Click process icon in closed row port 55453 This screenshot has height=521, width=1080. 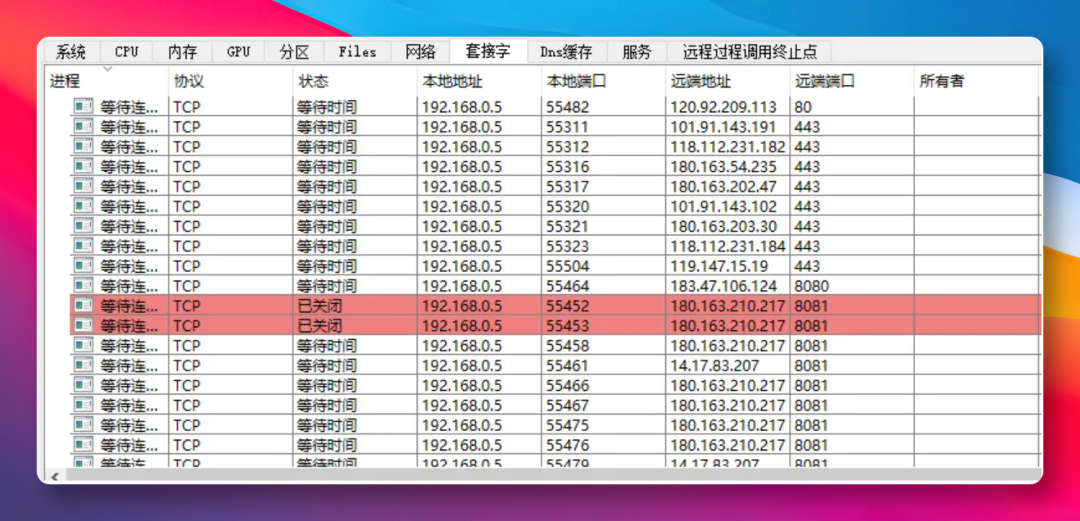tap(83, 325)
